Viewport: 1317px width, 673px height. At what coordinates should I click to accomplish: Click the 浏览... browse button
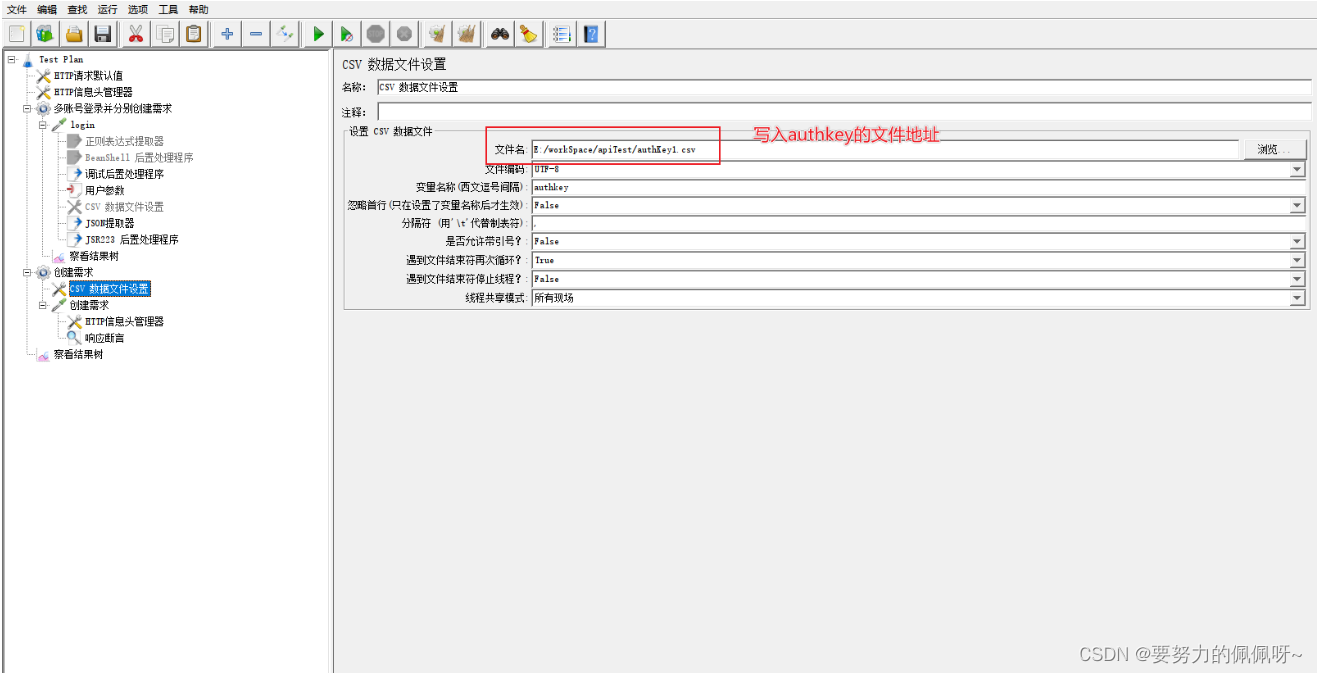(x=1275, y=149)
